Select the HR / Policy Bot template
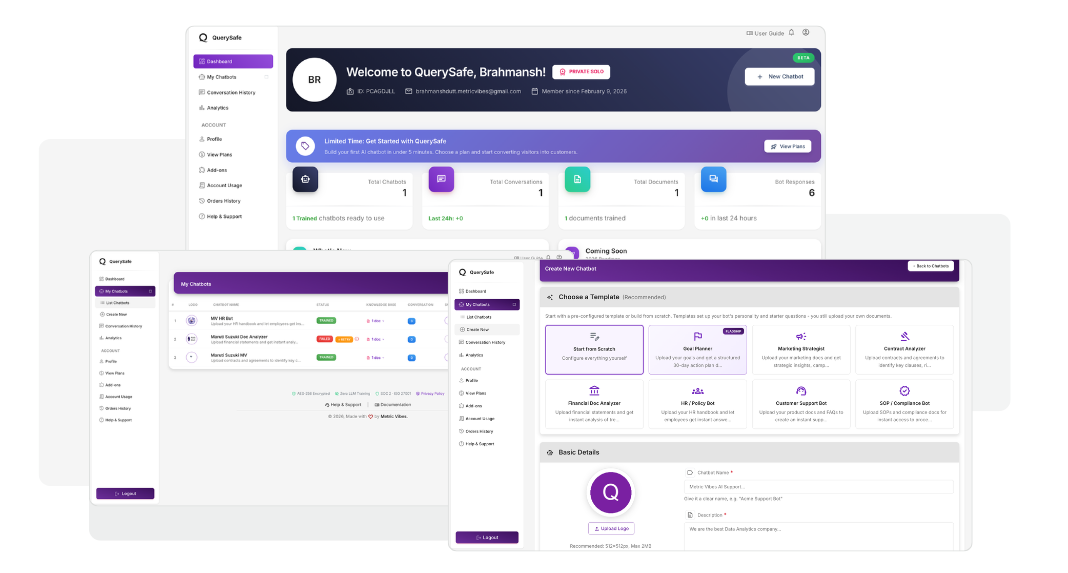 pos(697,404)
